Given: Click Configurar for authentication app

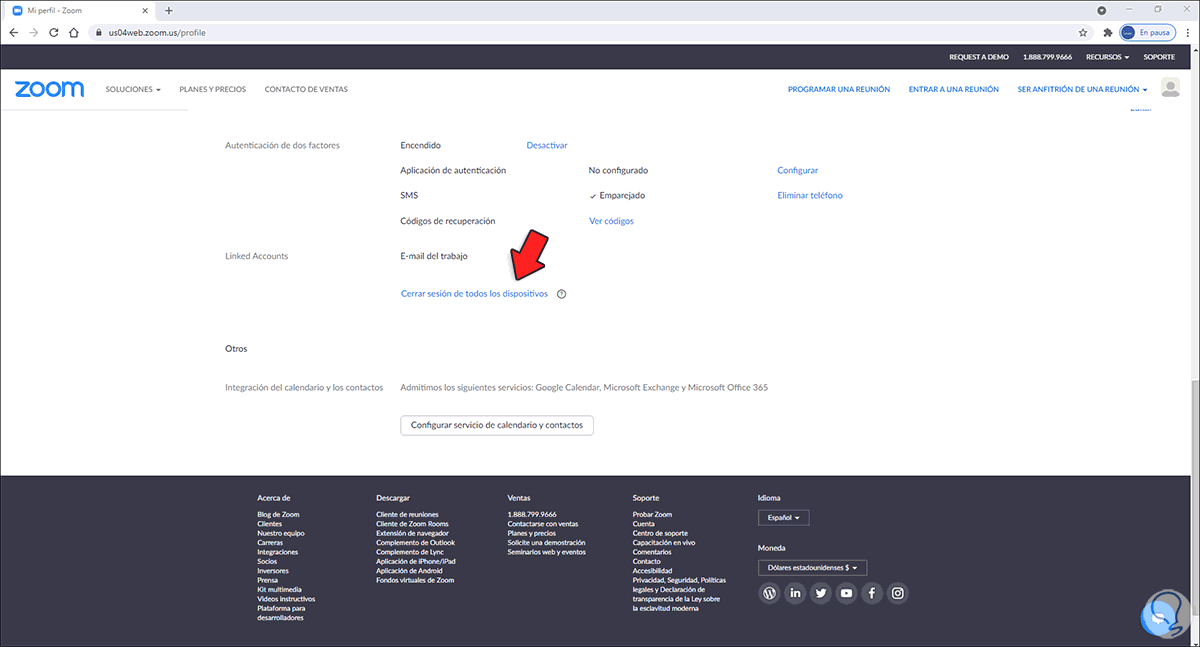Looking at the screenshot, I should 797,170.
